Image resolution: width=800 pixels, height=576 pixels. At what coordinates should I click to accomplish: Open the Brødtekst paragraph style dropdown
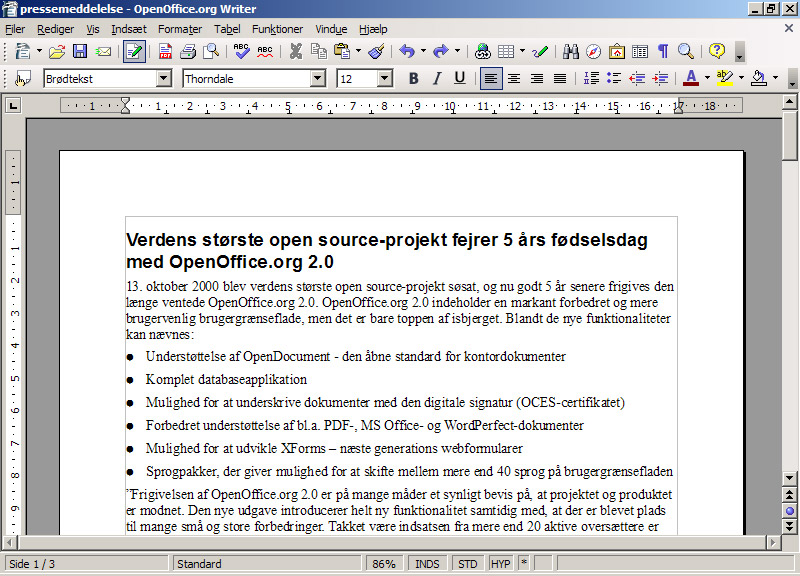coord(163,79)
